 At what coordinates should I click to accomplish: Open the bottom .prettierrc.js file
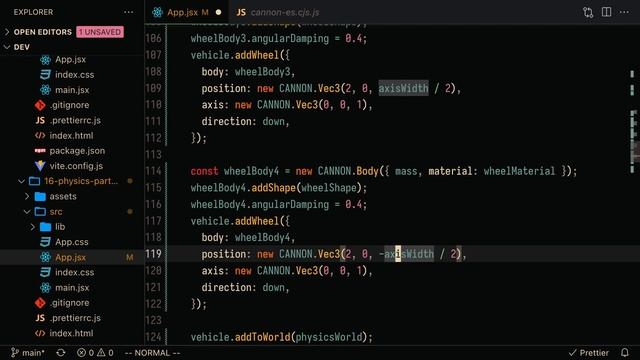[75, 318]
